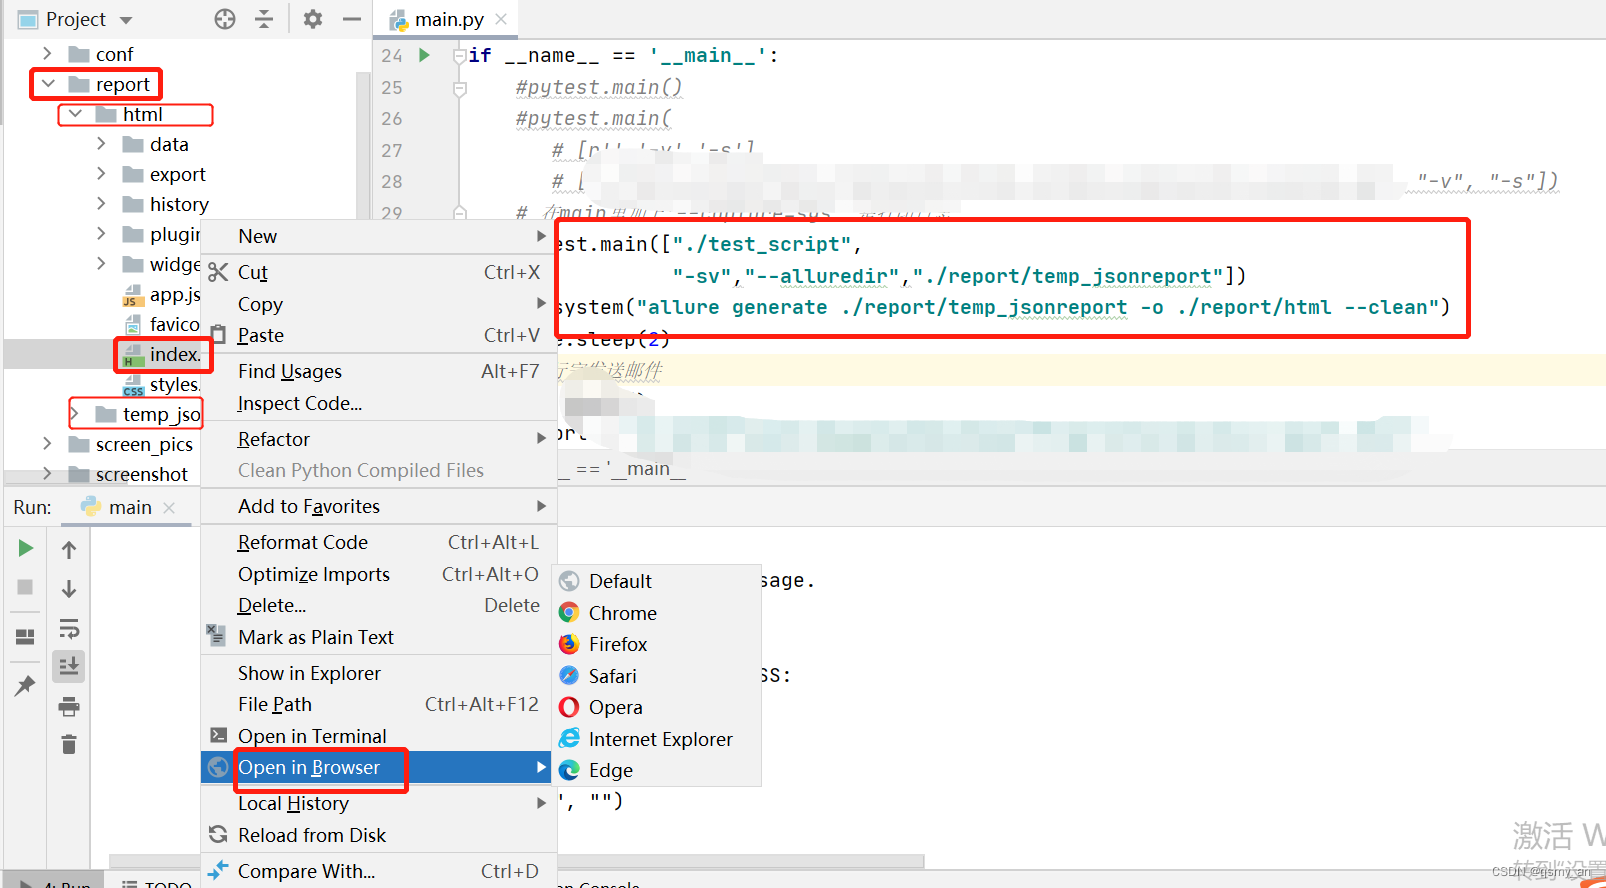Open the Project view dropdown
This screenshot has height=888, width=1606.
(126, 20)
